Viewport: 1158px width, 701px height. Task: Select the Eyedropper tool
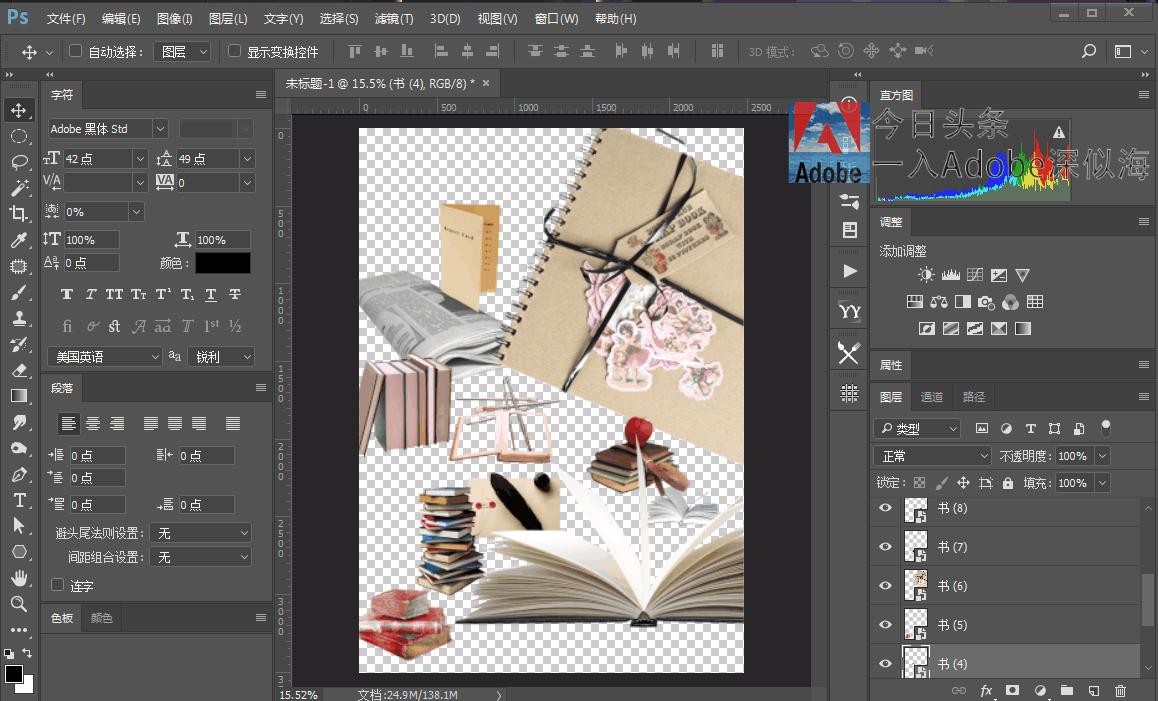pos(19,240)
